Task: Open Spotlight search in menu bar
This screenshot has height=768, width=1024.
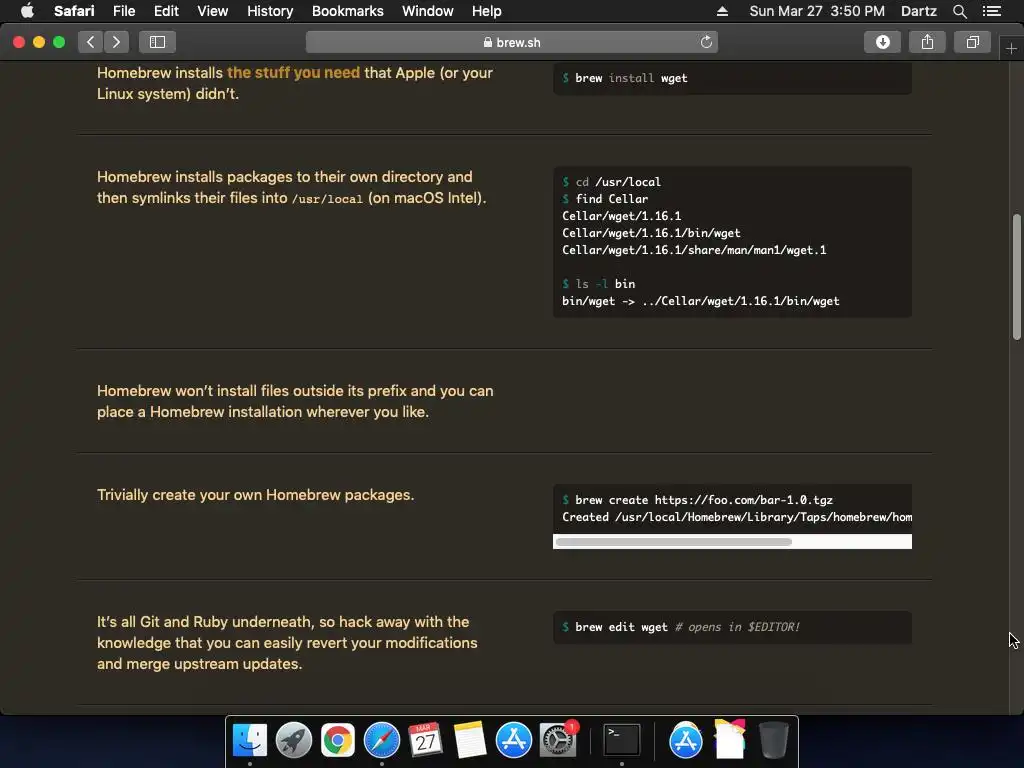Action: click(x=959, y=11)
